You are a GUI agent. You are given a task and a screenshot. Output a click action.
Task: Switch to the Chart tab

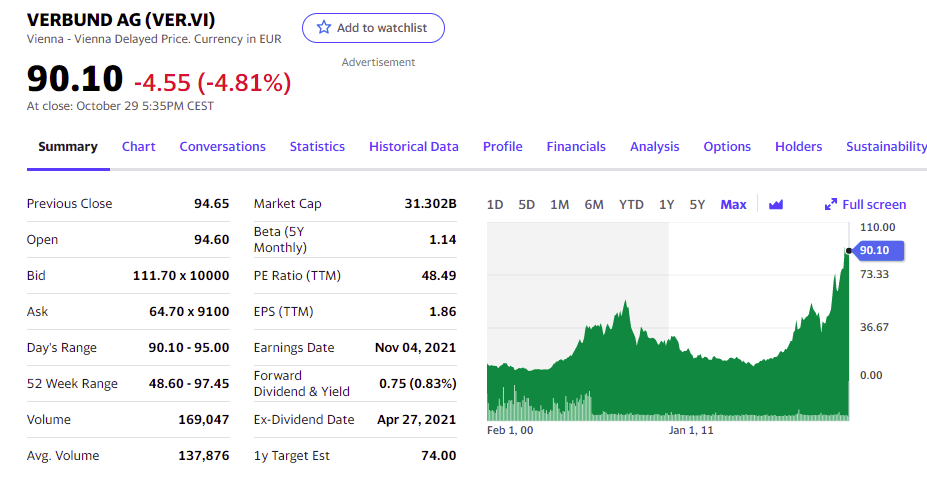(x=138, y=147)
